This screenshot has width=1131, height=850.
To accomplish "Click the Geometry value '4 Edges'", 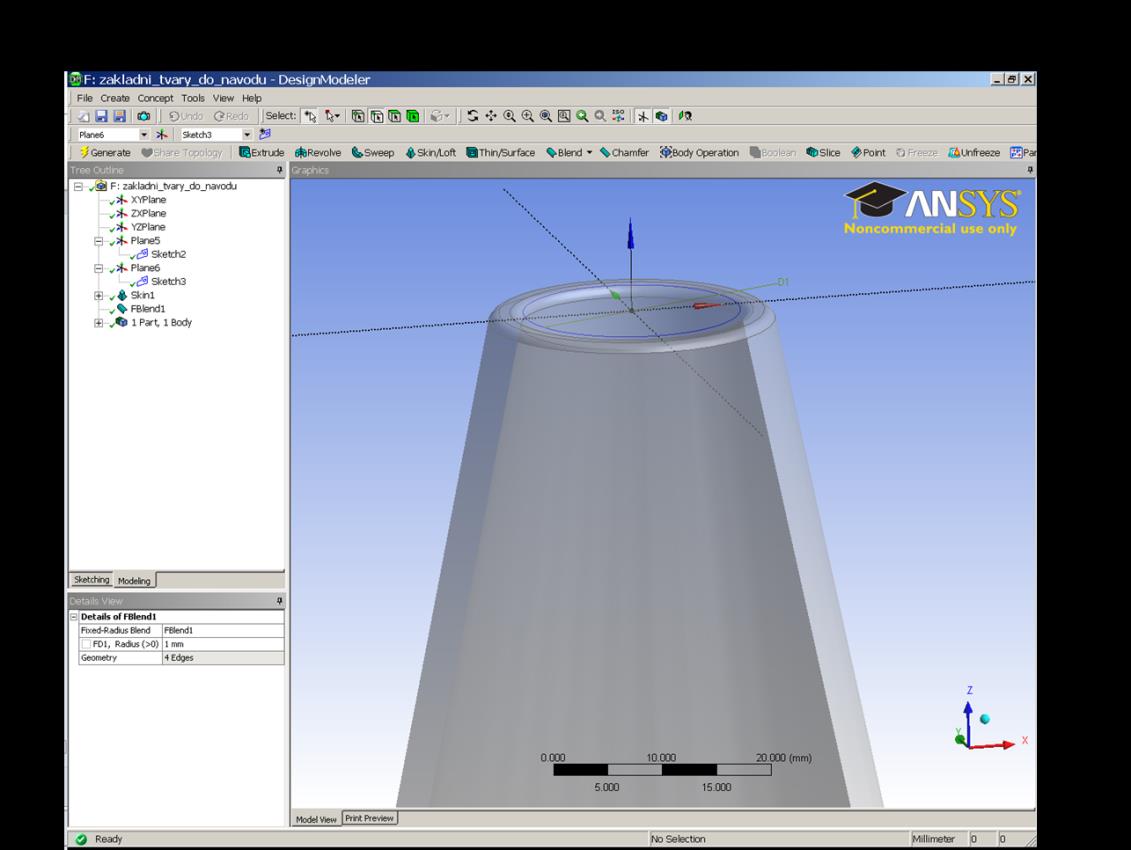I will [x=223, y=657].
